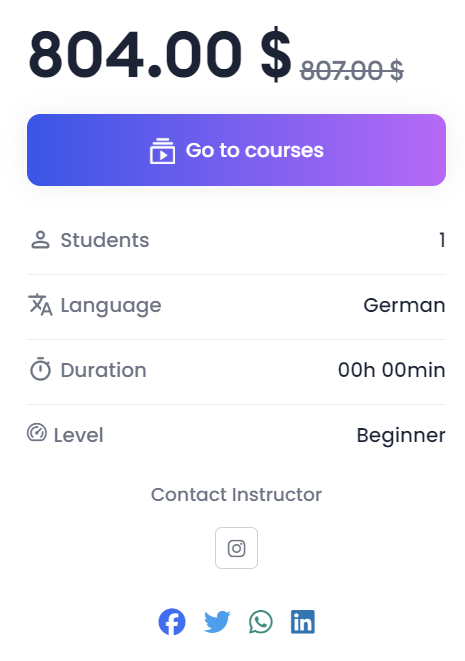Viewport: 465px width, 661px height.
Task: Share the course on Twitter
Action: (217, 621)
